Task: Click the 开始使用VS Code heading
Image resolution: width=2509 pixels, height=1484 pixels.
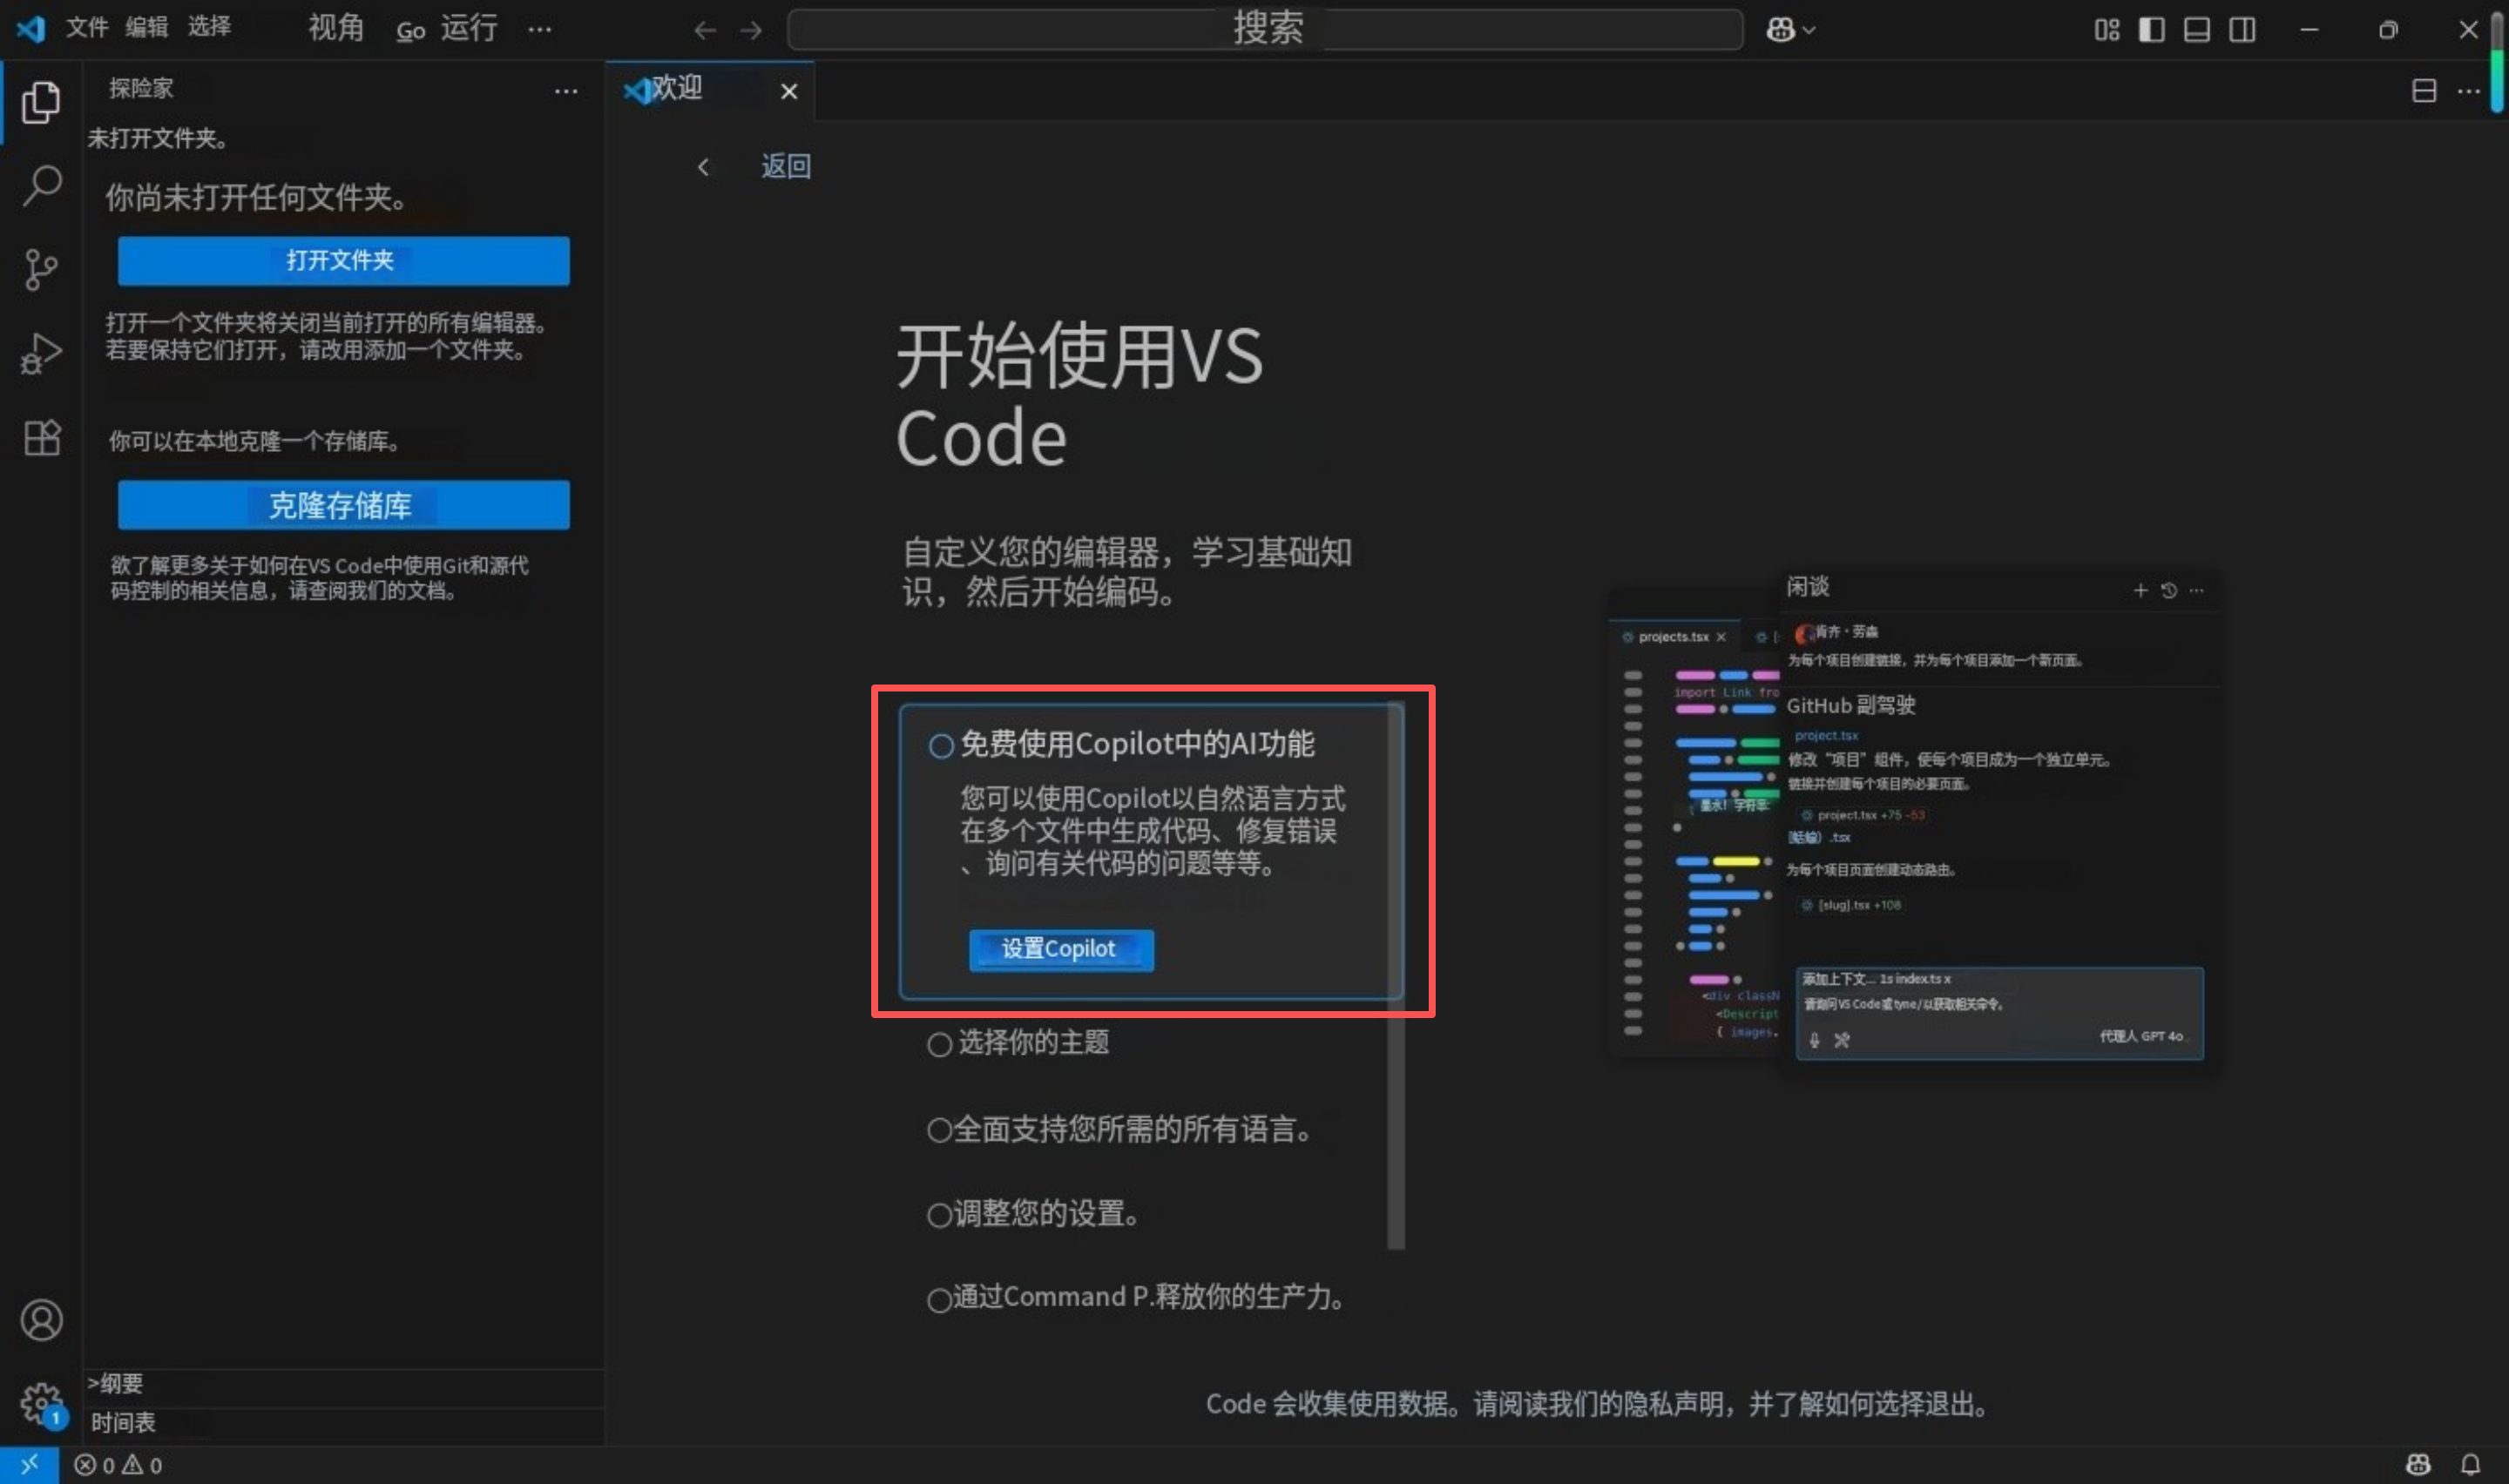Action: [1080, 397]
